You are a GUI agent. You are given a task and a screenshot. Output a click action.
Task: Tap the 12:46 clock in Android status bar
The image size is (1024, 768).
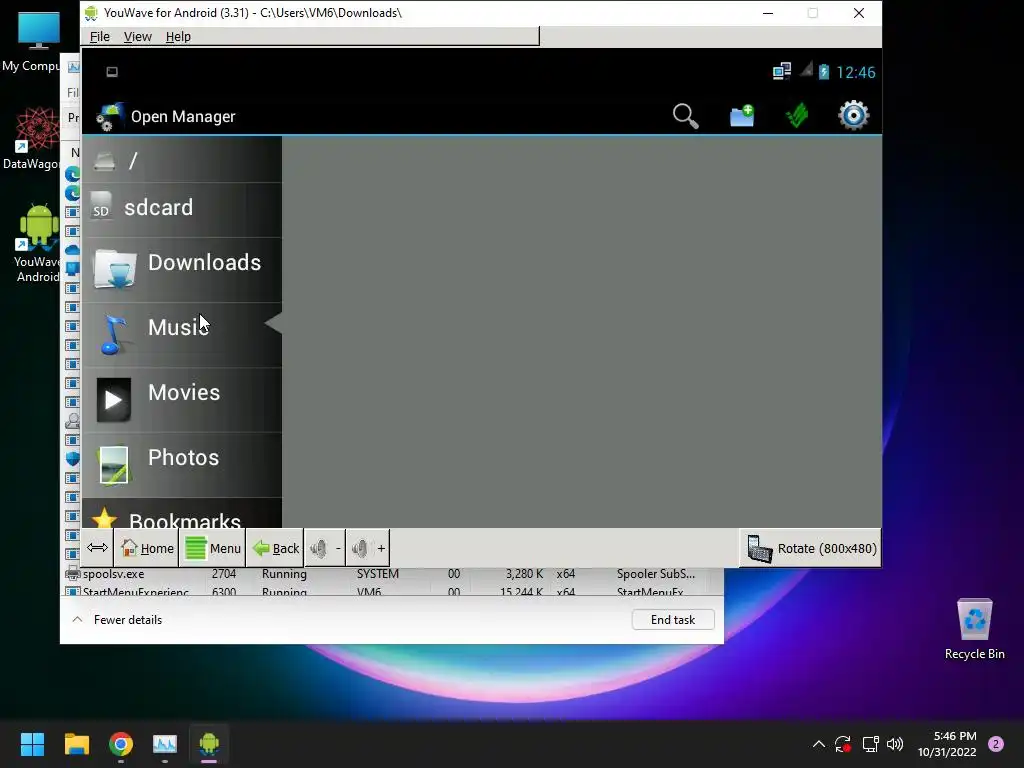point(856,72)
